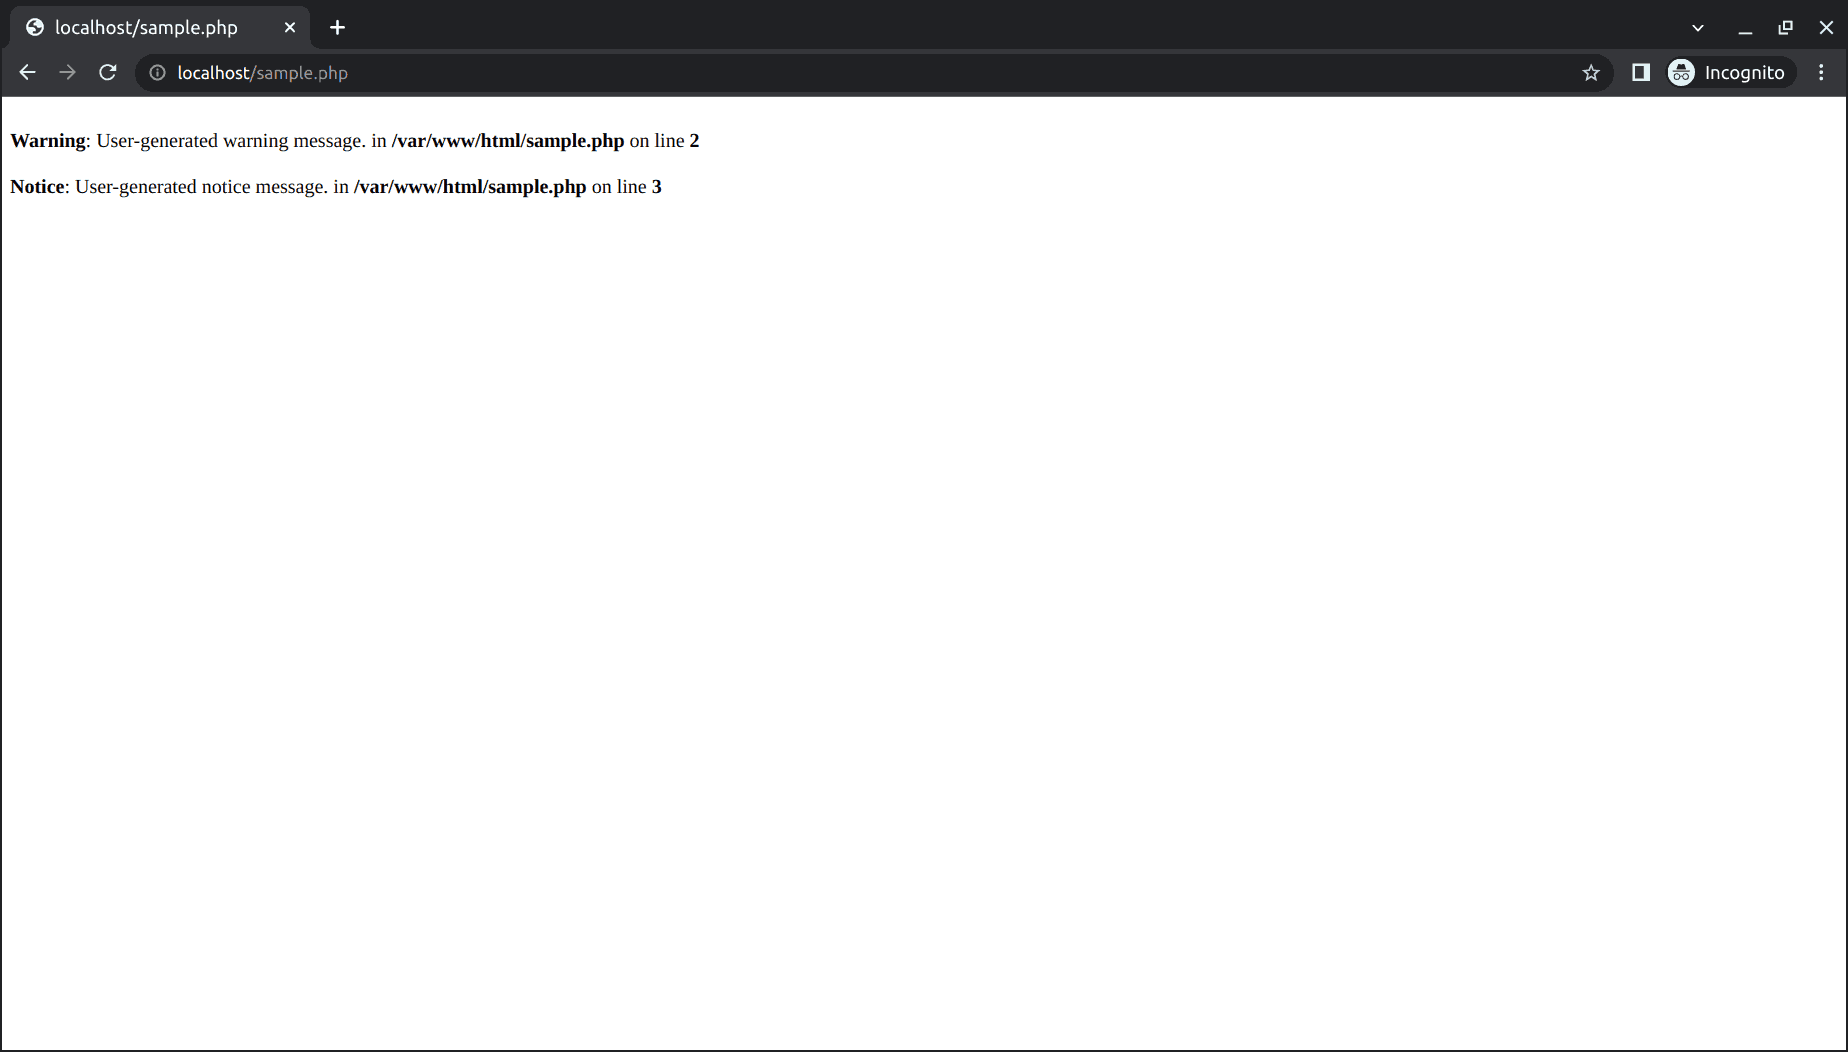Screen dimensions: 1848x1052
Task: Click the back navigation arrow
Action: [26, 72]
